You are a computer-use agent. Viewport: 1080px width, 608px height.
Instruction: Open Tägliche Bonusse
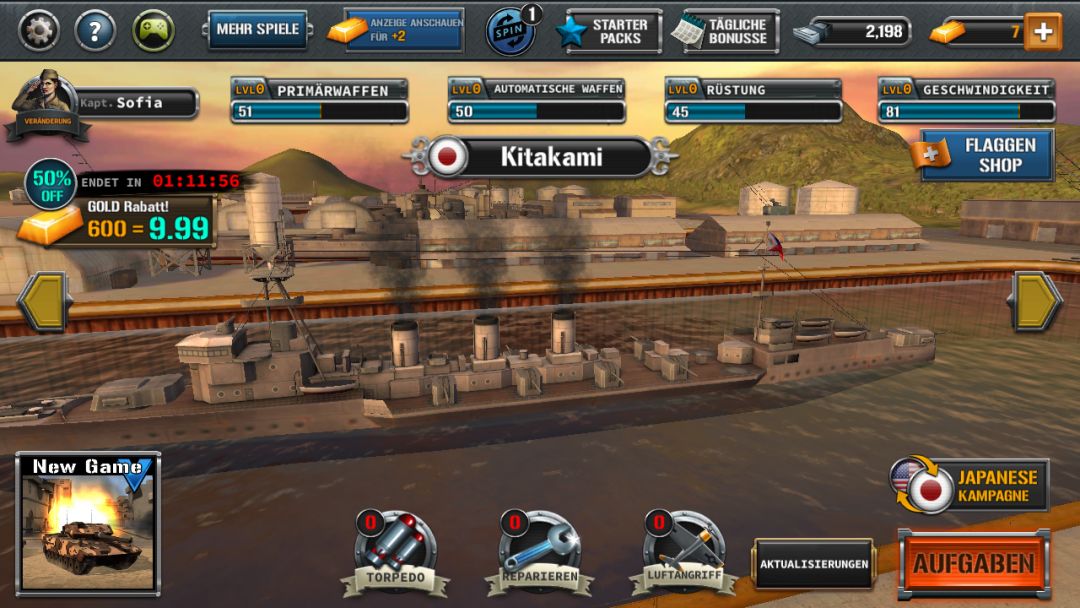click(726, 32)
